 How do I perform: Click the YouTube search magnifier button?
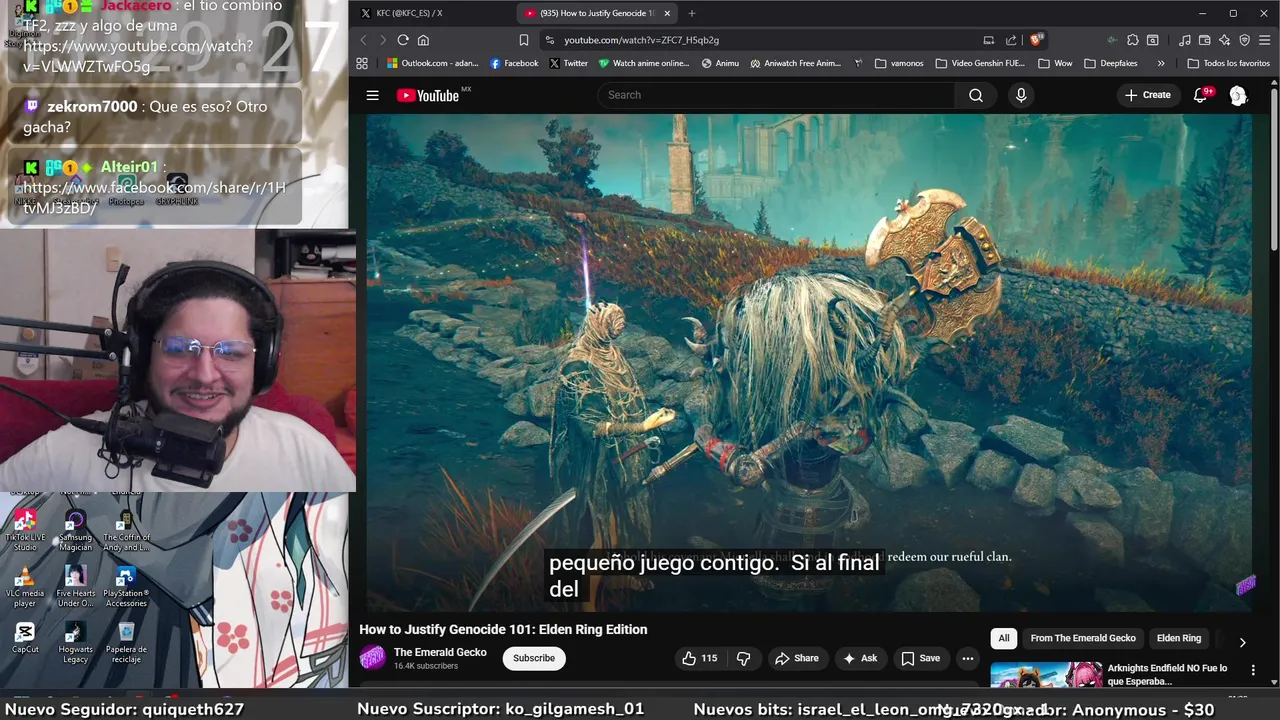(976, 95)
